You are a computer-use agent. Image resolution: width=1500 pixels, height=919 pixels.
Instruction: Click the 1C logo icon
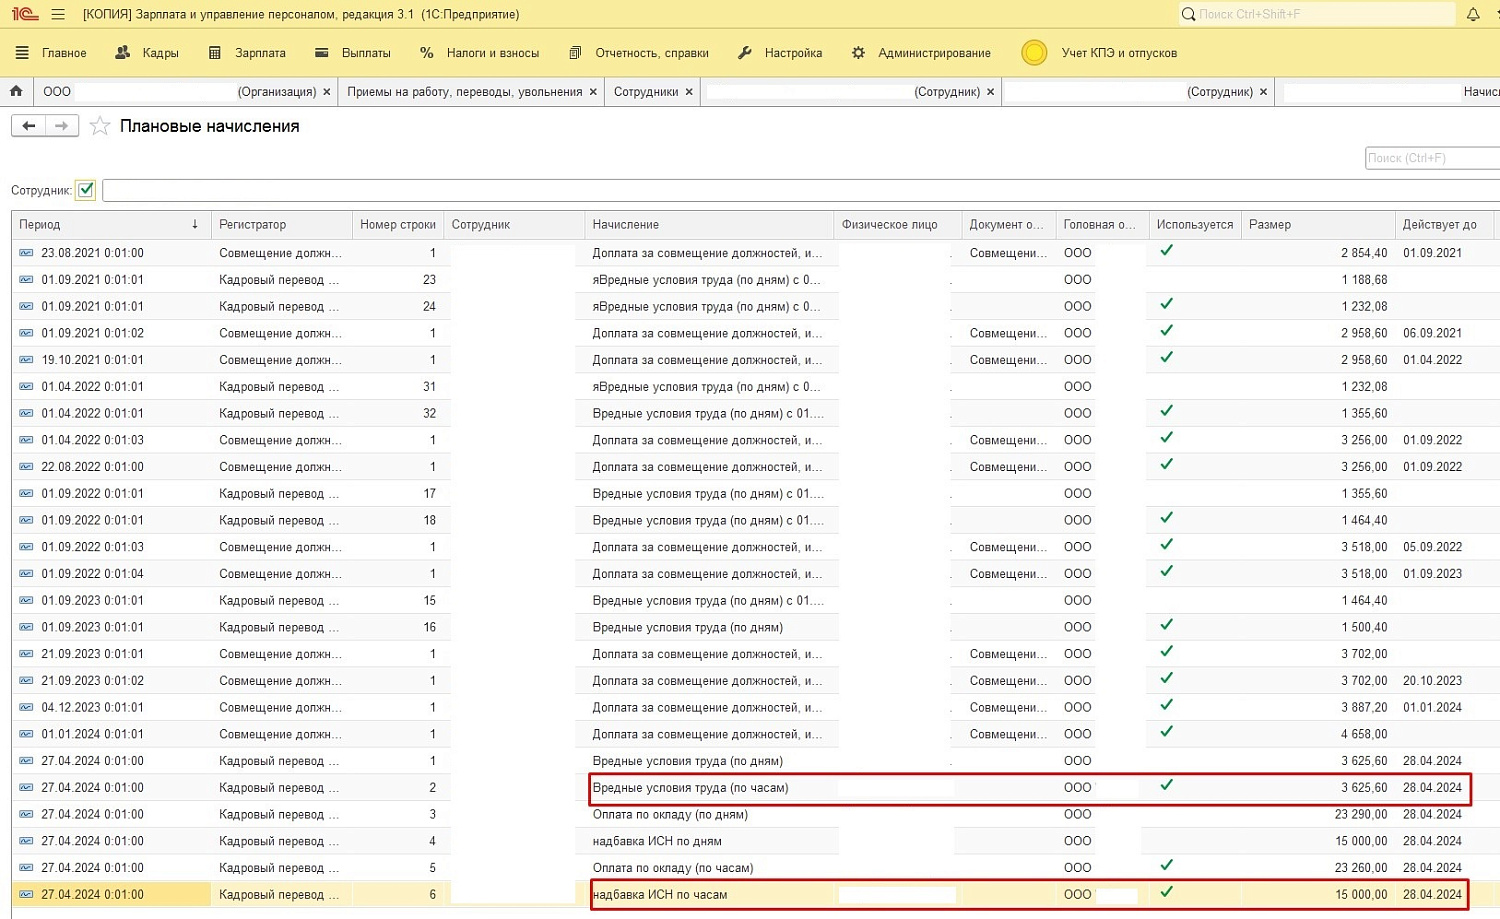point(24,15)
